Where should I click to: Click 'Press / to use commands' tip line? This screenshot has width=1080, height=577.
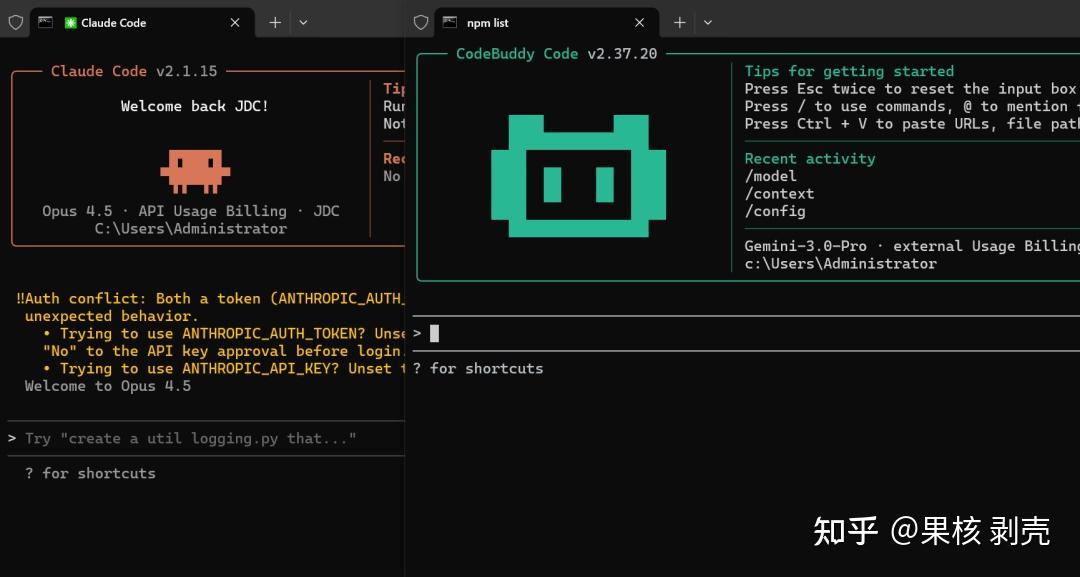click(x=912, y=106)
